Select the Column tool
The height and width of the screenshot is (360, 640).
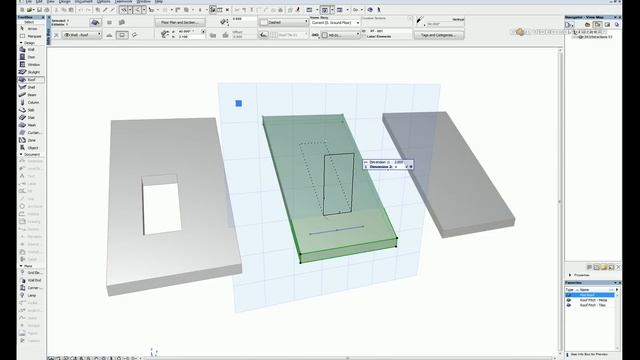31,102
